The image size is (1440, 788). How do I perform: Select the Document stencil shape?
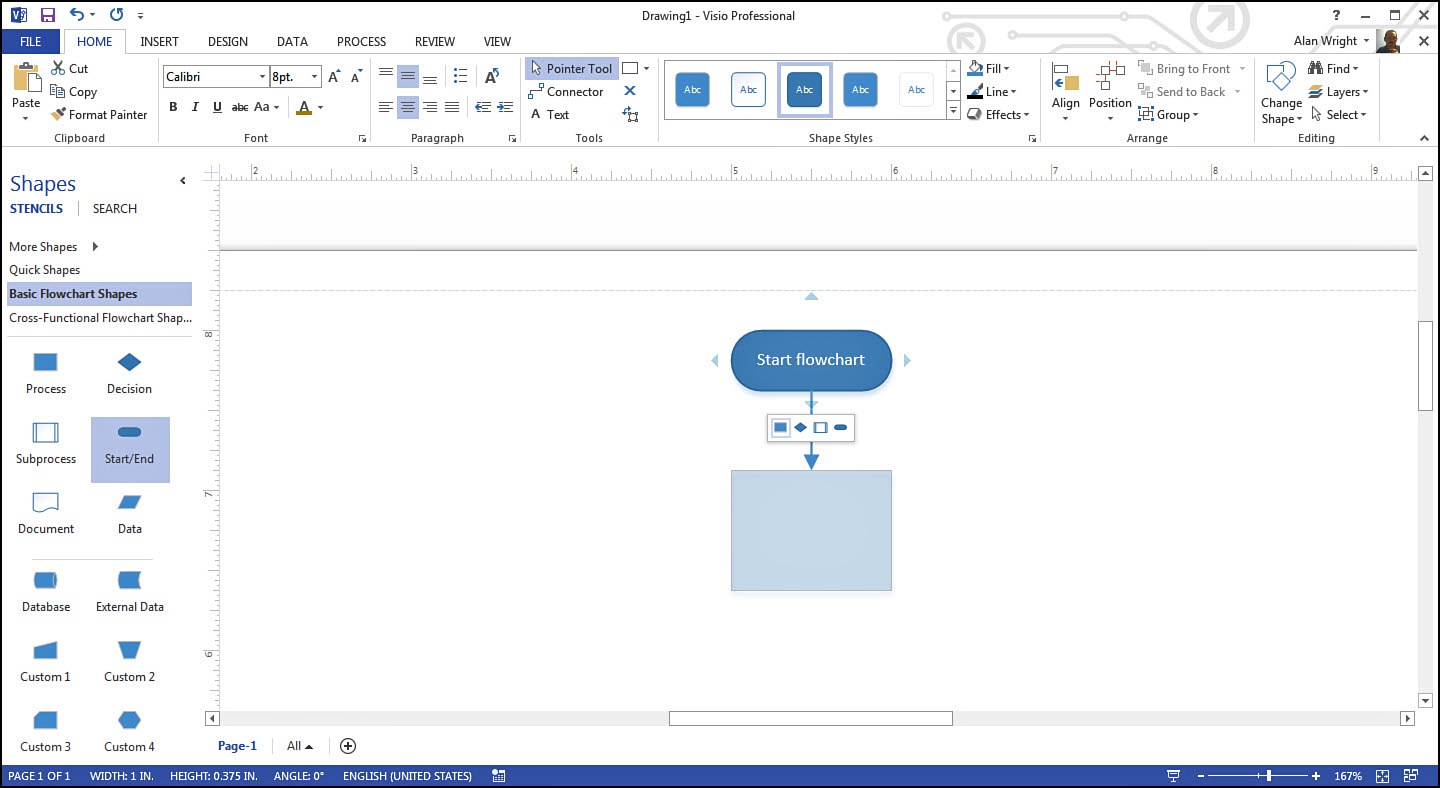pyautogui.click(x=46, y=512)
